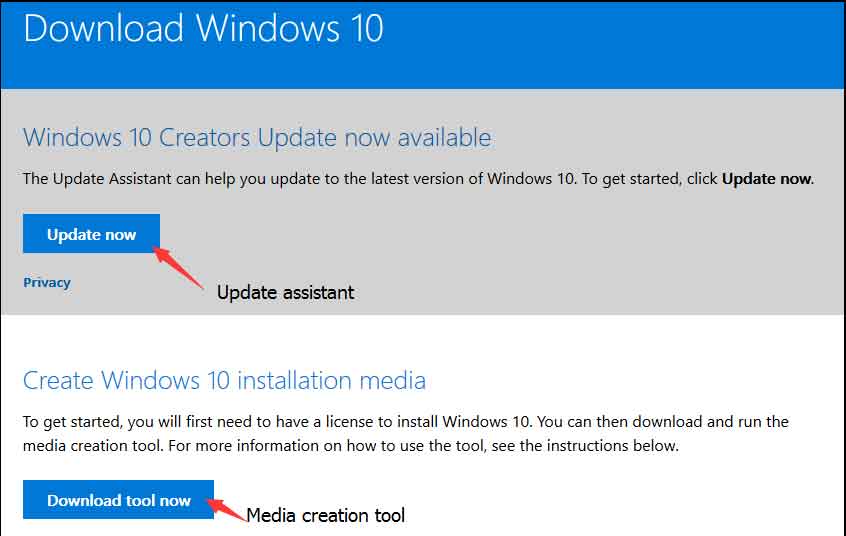Click the paragraph starting 'The Update Assistant can help'
This screenshot has height=536, width=846.
418,179
